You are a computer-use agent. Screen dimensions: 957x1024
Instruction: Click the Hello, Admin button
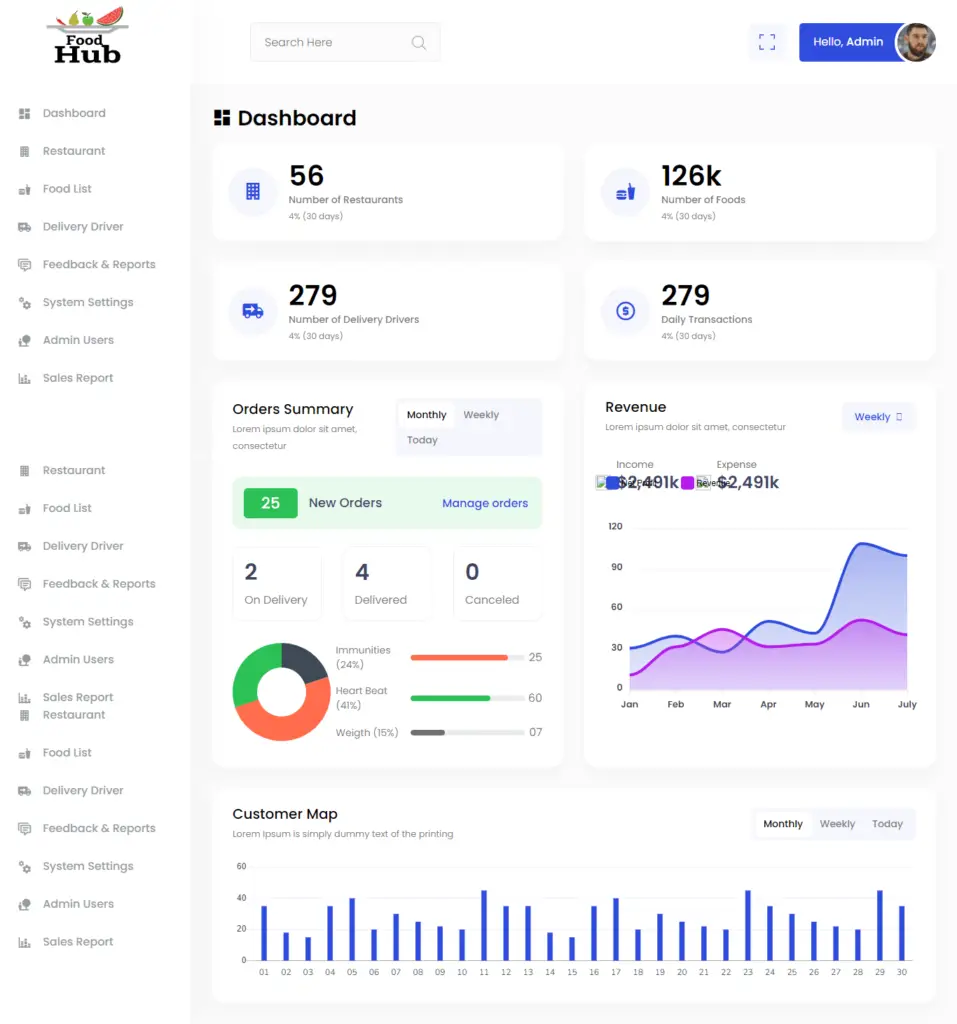click(x=847, y=42)
